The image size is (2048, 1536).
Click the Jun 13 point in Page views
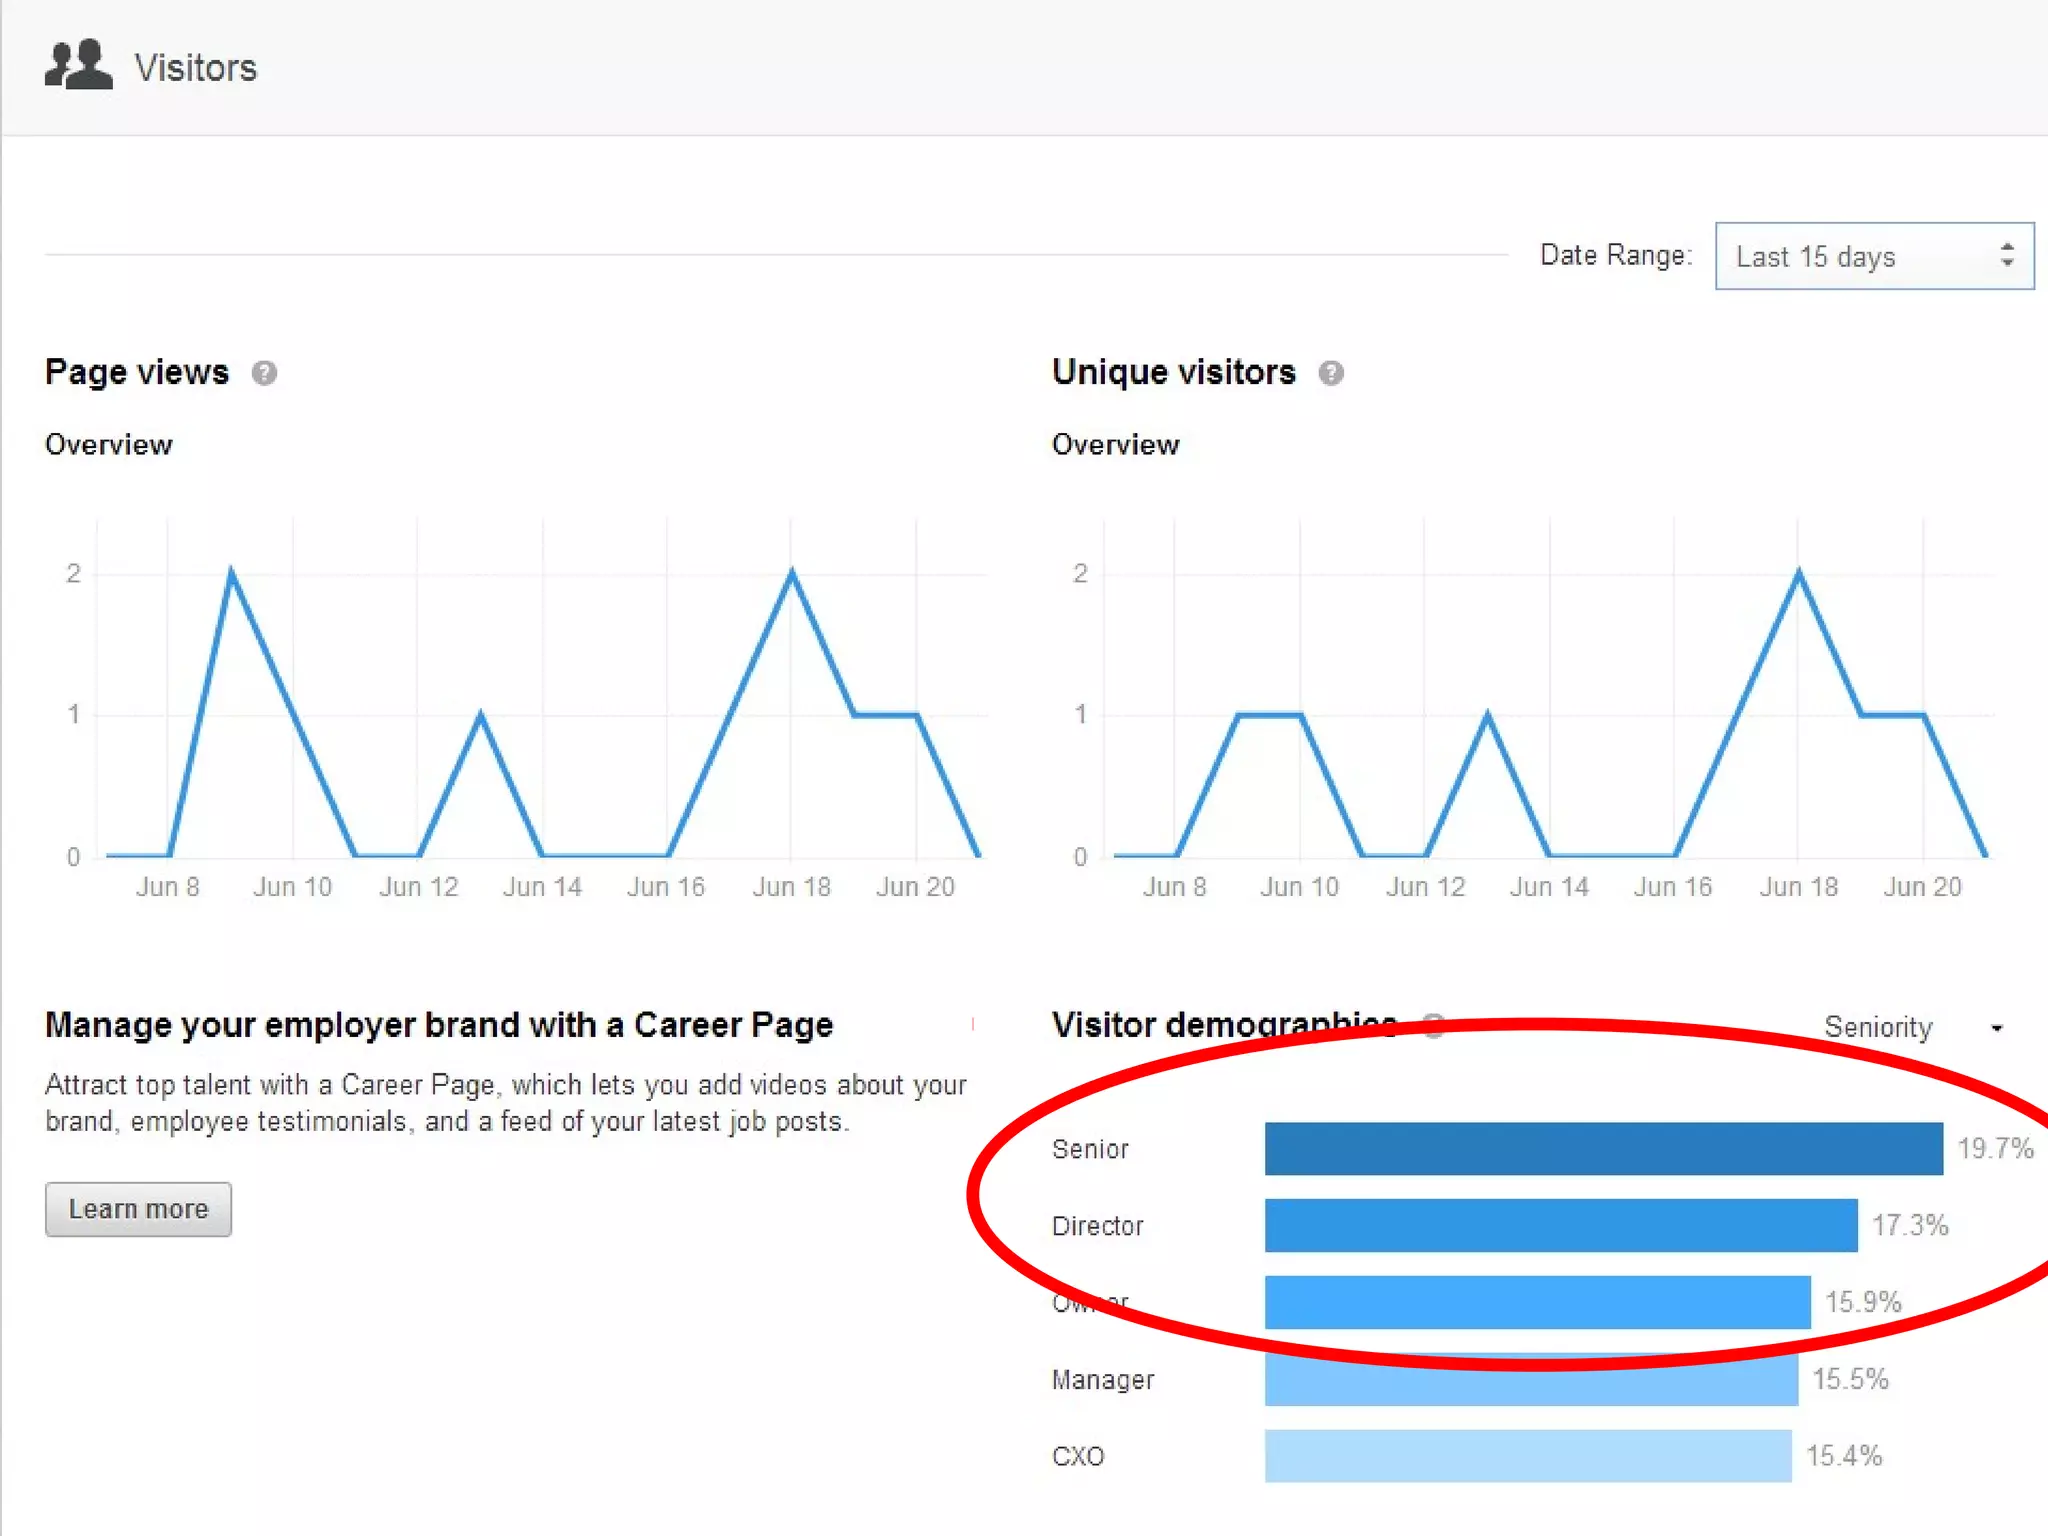click(481, 715)
